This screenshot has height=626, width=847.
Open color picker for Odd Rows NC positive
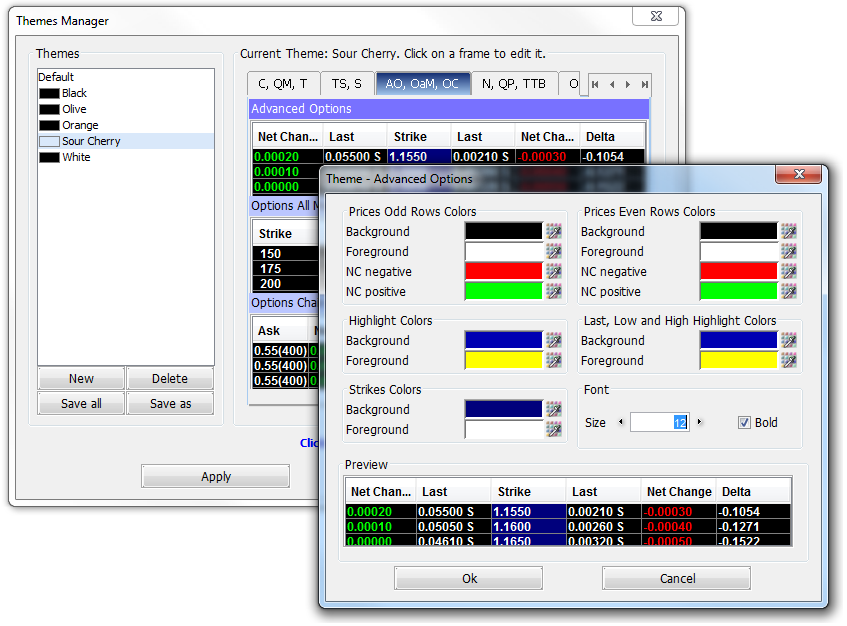[x=554, y=291]
